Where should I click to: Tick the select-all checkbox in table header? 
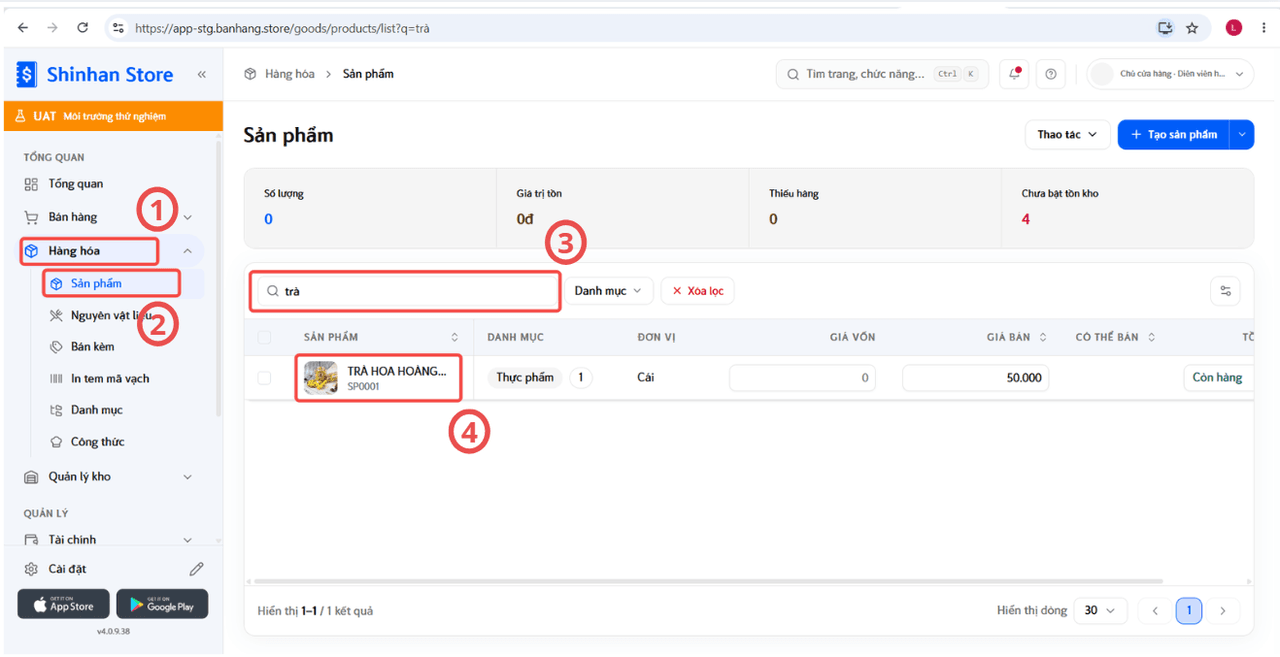(264, 337)
